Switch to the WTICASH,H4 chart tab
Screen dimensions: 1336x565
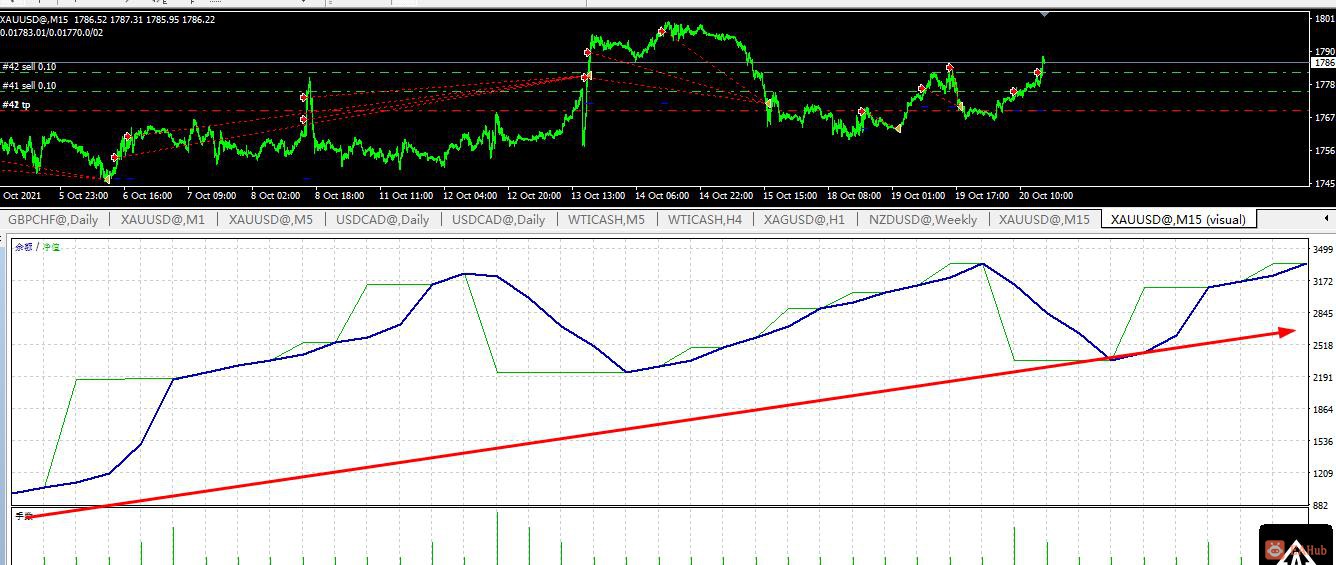pos(705,219)
